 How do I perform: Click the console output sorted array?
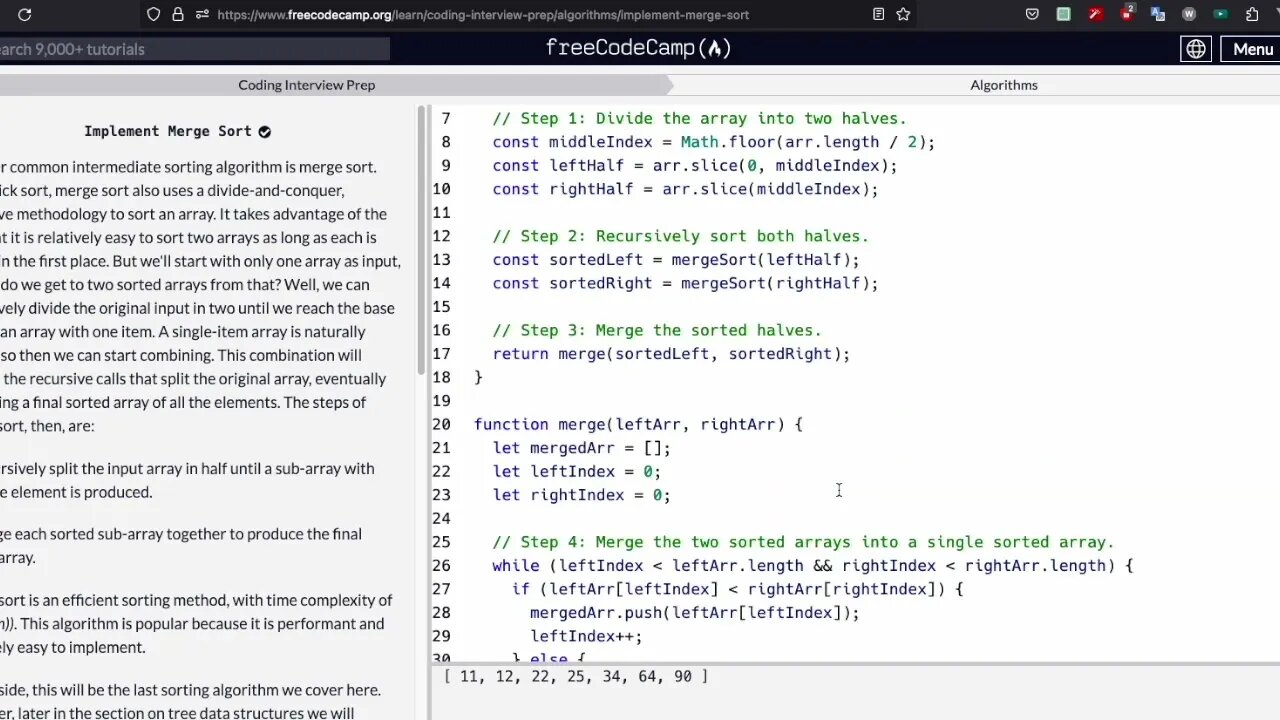576,676
